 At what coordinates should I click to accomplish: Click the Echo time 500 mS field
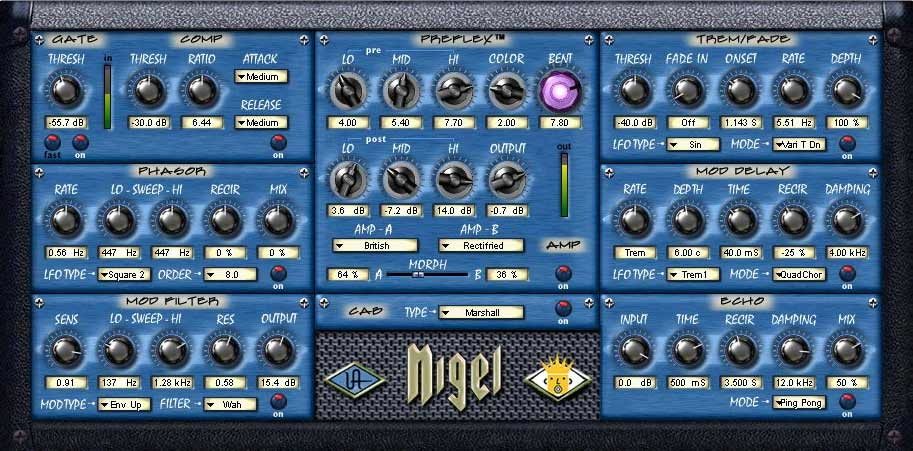[x=688, y=383]
